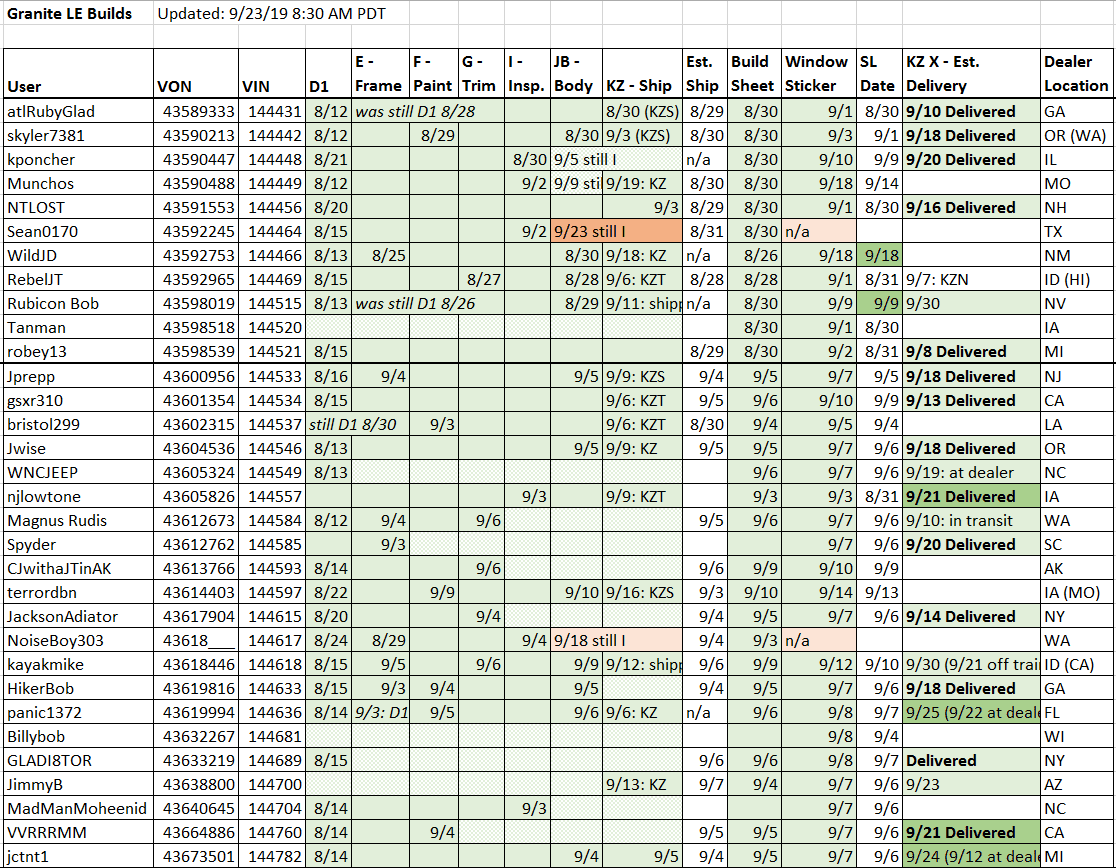Select the 'Updated: 9/23/19 8:30 AM PDT' cell
The image size is (1116, 868).
click(271, 14)
